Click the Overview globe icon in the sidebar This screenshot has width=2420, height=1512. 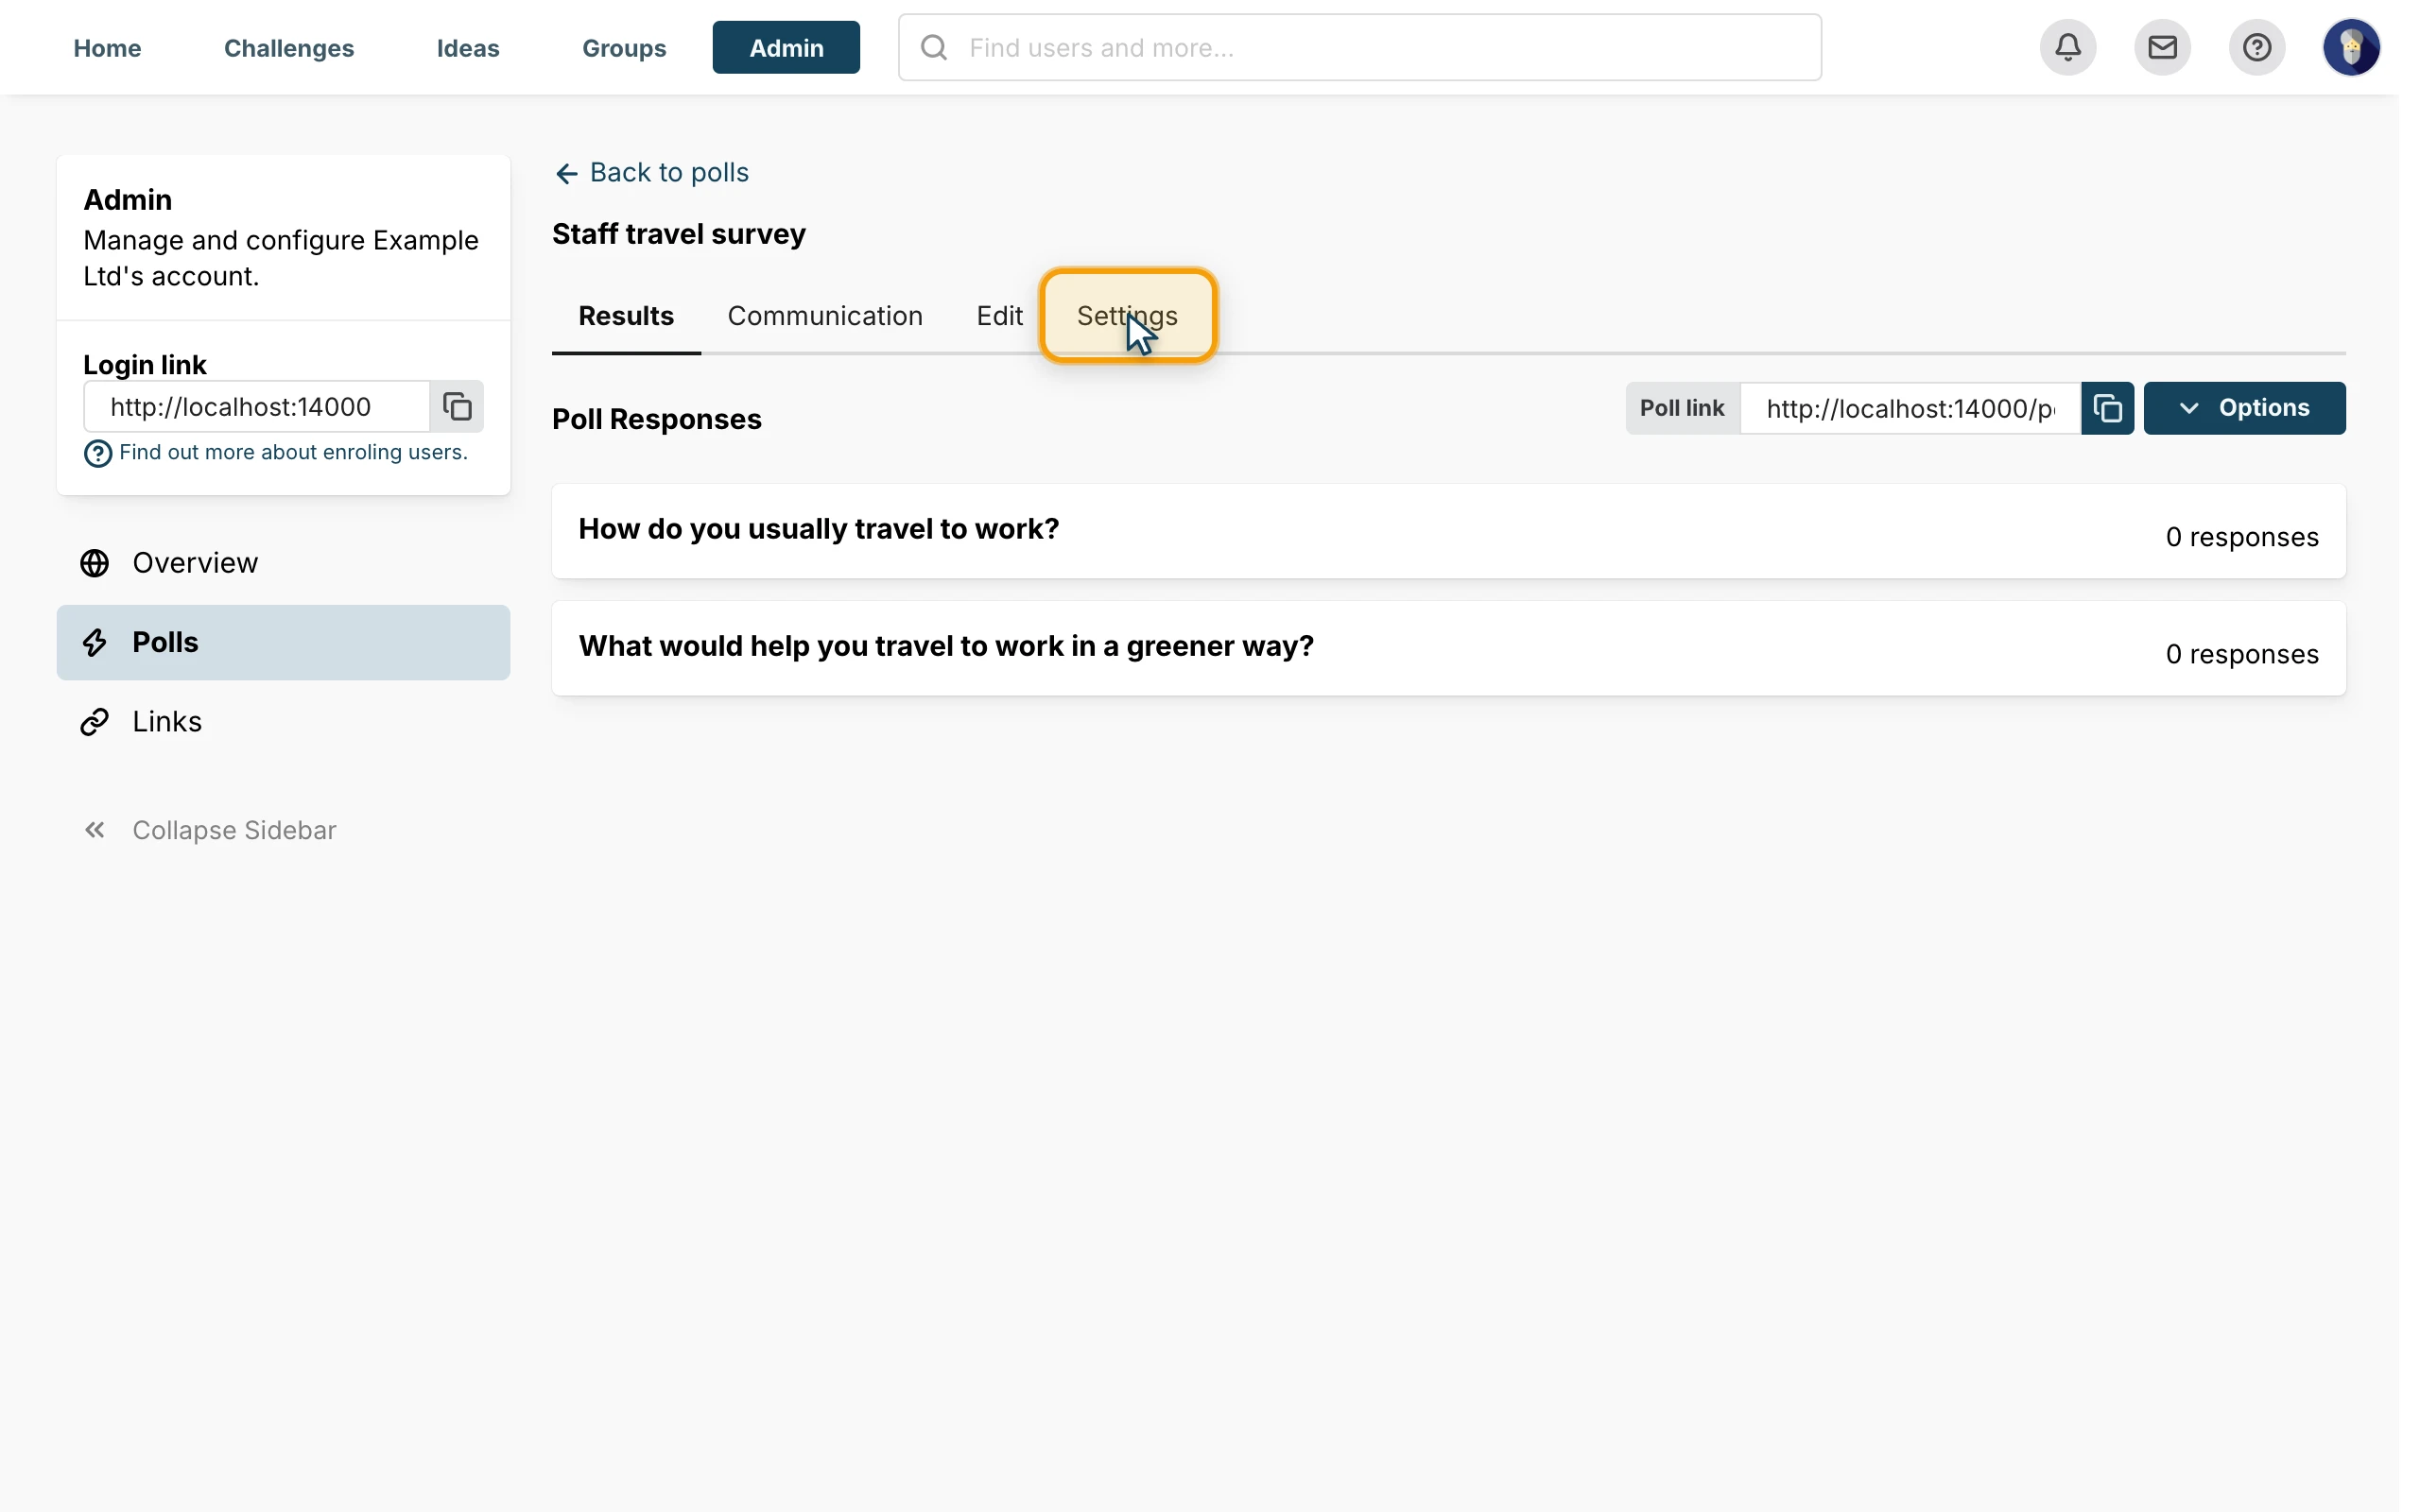pyautogui.click(x=95, y=563)
